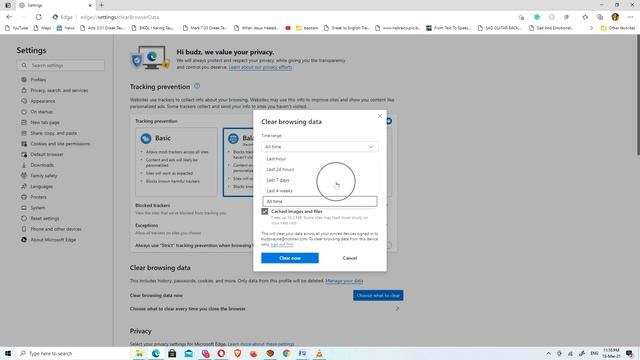Open Phone and other devices settings
Image resolution: width=640 pixels, height=360 pixels.
56,229
